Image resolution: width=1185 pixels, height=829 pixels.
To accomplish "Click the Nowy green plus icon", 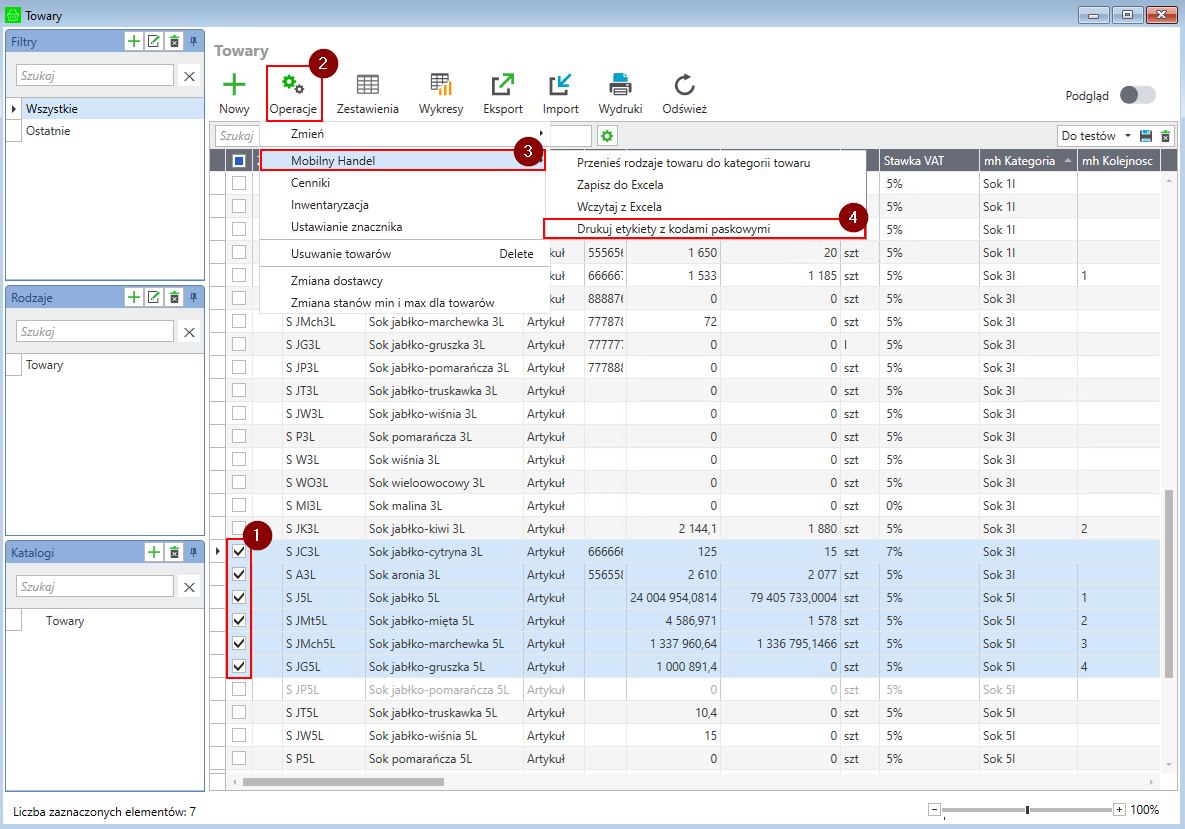I will (x=234, y=86).
